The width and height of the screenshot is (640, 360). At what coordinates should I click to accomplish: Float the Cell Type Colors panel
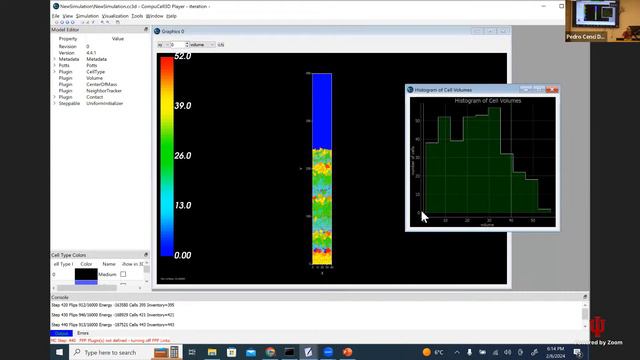tap(146, 255)
